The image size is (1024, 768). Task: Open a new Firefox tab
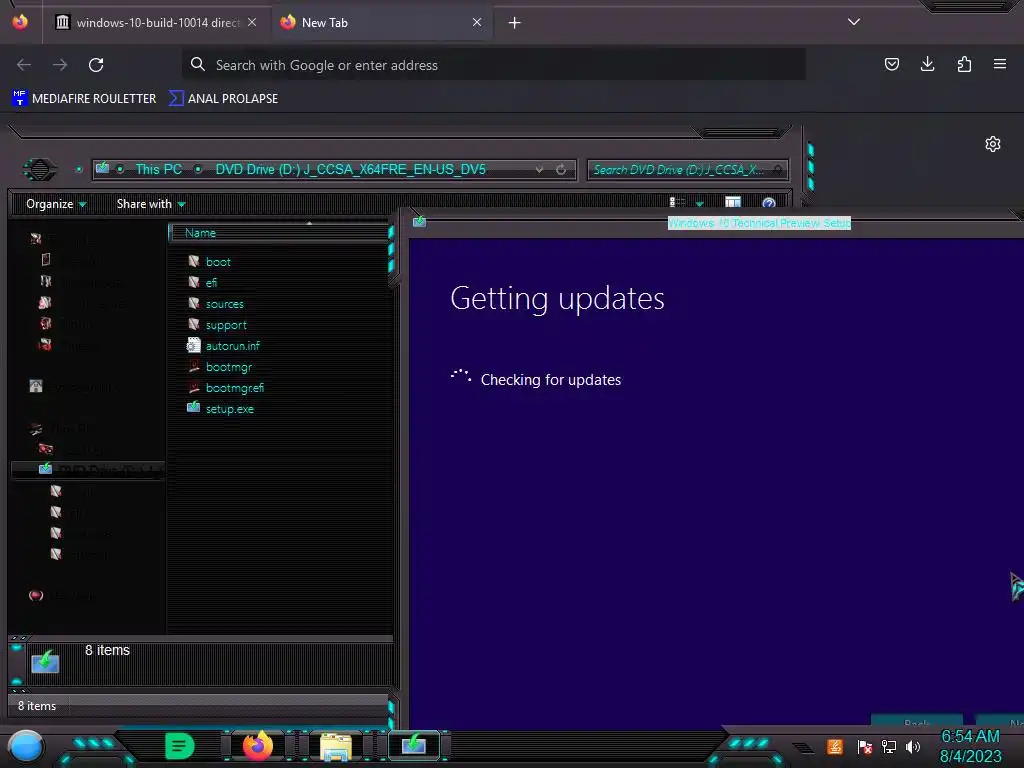(515, 23)
